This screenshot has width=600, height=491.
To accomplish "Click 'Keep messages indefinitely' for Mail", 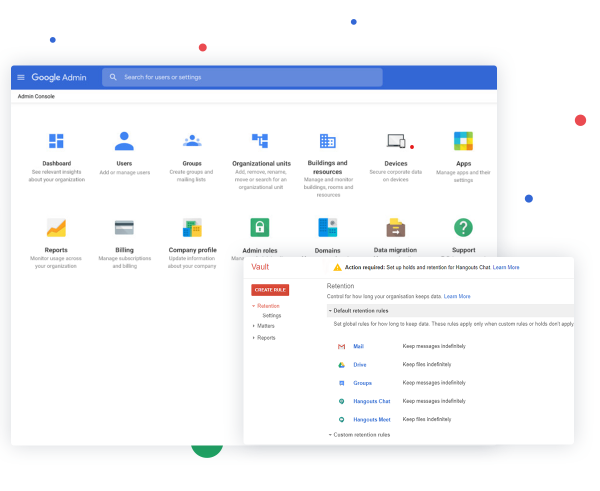I will coord(434,346).
